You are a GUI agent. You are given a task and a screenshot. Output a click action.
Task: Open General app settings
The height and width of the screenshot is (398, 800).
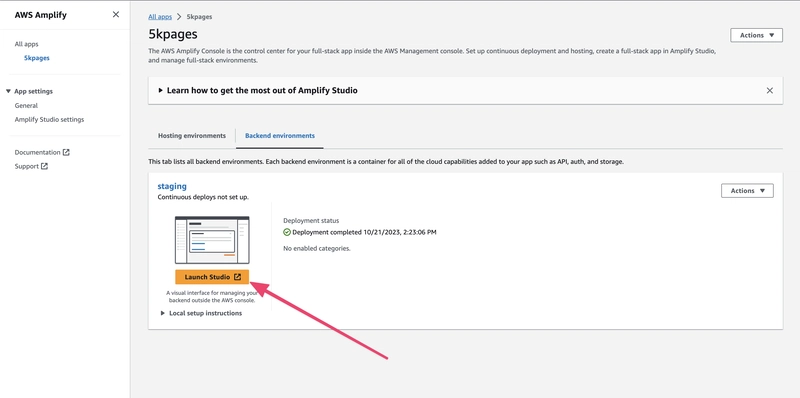(x=26, y=106)
